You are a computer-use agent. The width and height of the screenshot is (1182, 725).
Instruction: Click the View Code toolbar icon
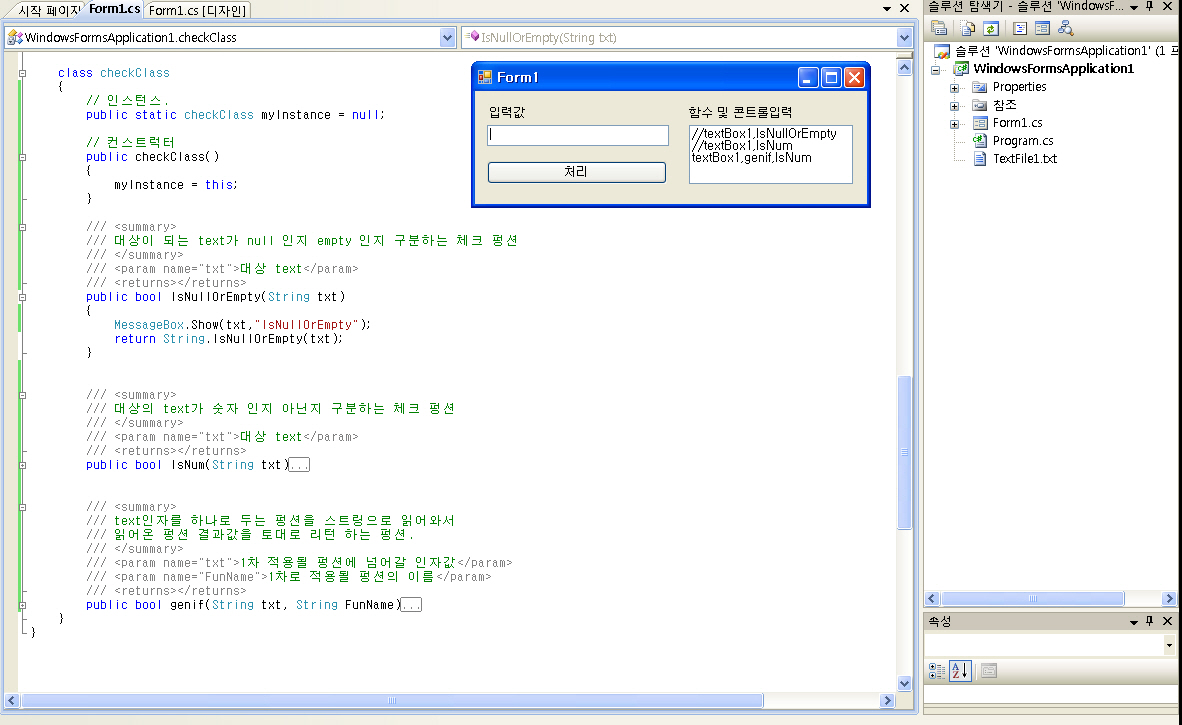point(1020,29)
